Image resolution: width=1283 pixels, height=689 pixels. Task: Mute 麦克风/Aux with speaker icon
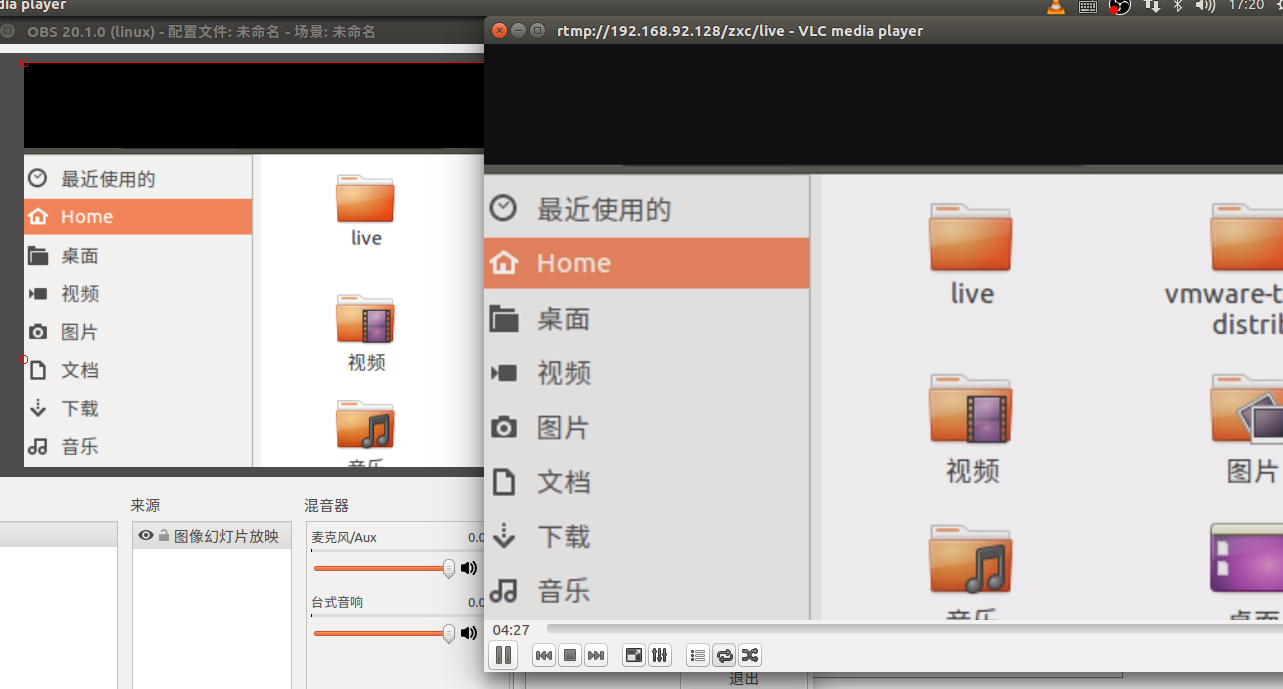[469, 568]
